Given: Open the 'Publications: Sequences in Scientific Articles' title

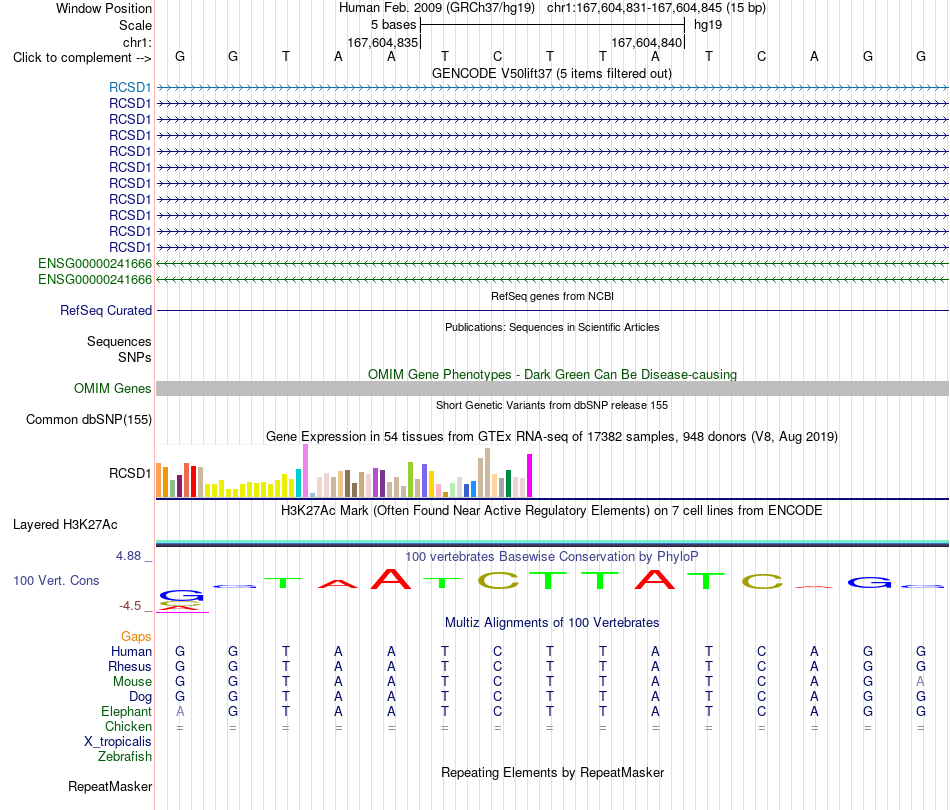Looking at the screenshot, I should 552,327.
